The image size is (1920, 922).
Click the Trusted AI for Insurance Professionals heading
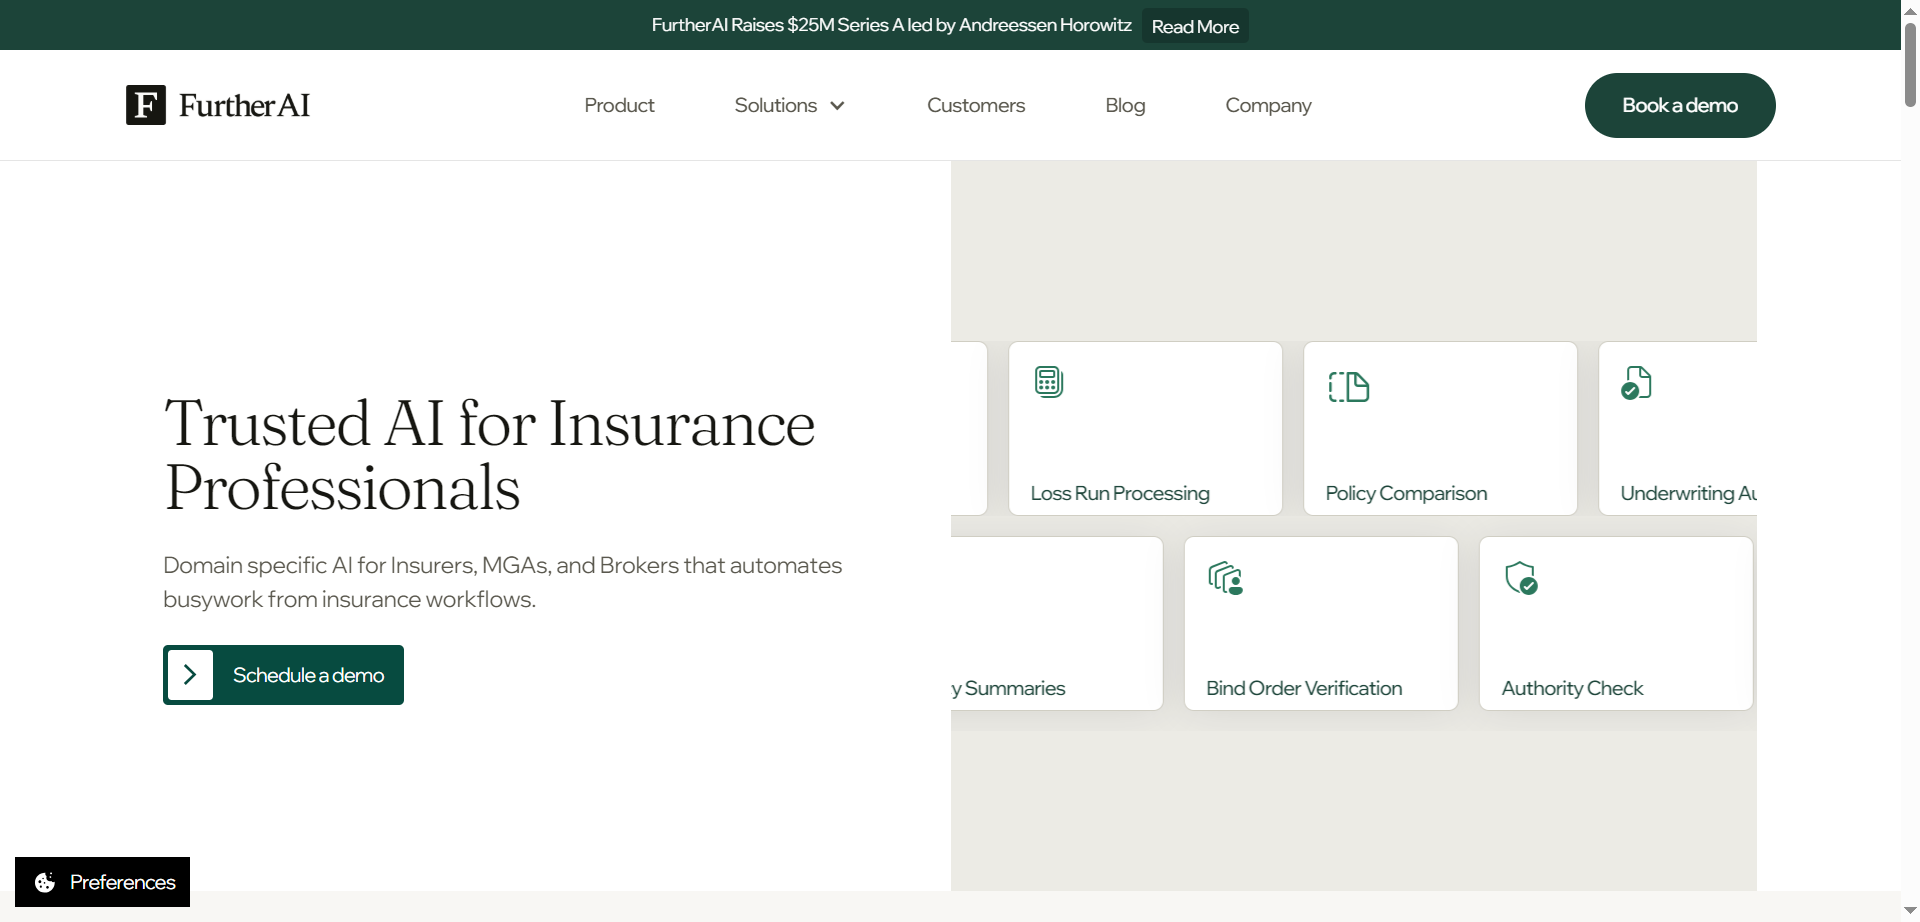click(490, 455)
